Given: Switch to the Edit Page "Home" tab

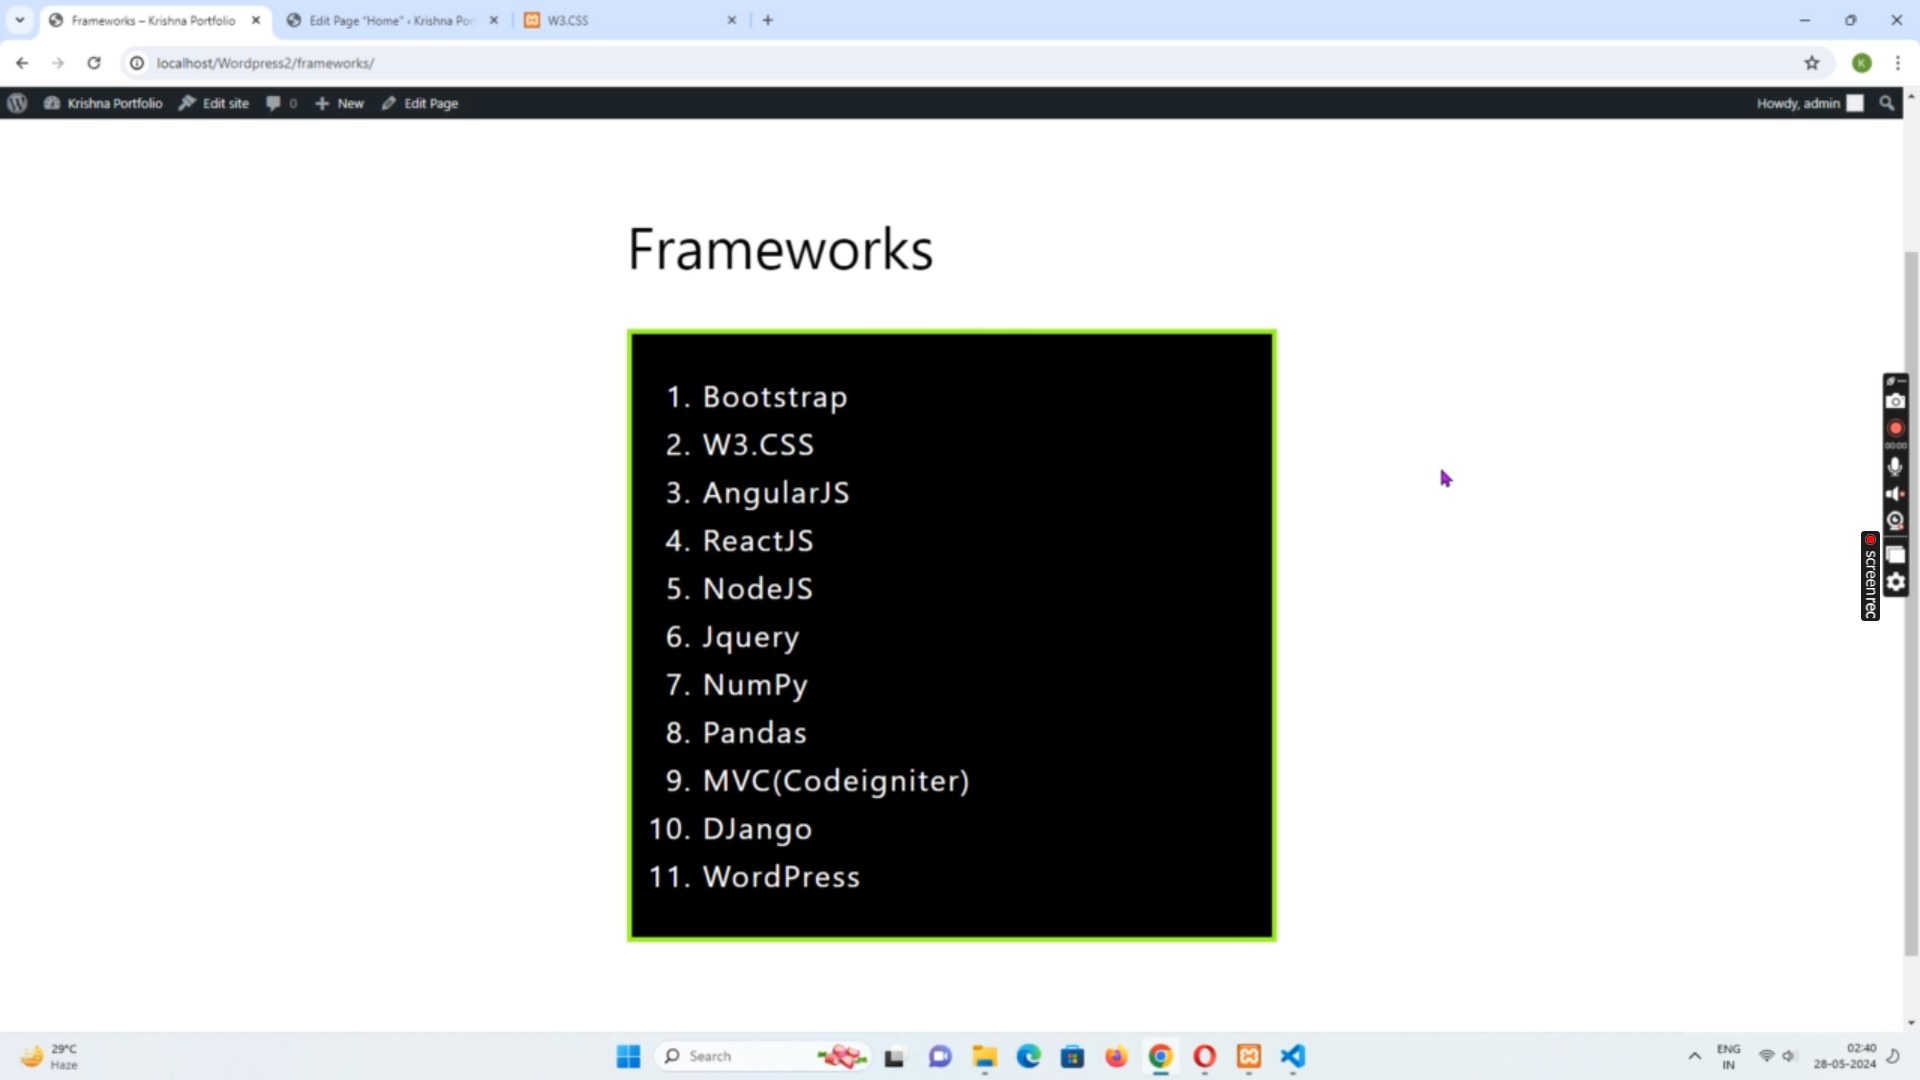Looking at the screenshot, I should tap(390, 20).
